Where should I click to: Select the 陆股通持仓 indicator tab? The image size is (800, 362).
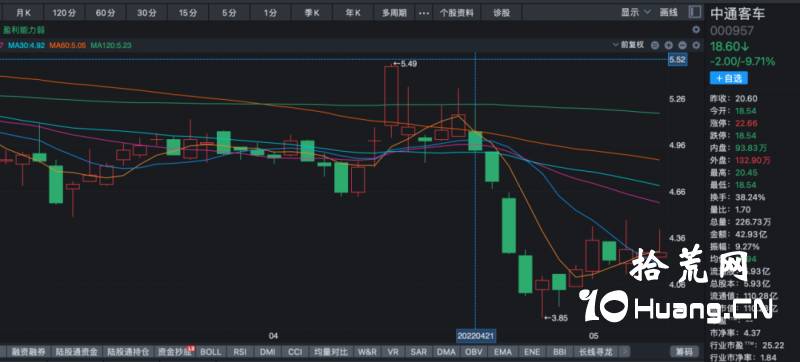128,352
